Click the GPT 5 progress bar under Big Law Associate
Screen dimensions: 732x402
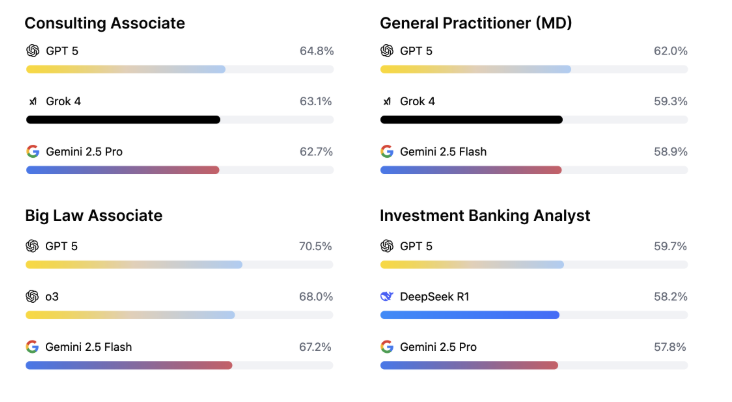(x=133, y=265)
